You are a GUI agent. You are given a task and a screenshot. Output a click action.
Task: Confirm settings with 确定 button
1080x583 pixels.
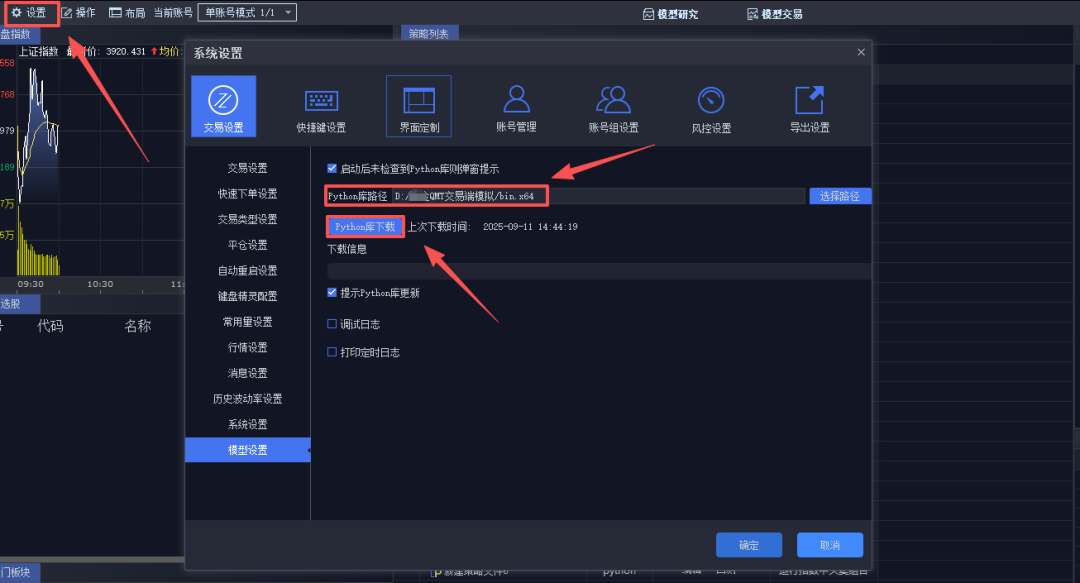pos(748,545)
